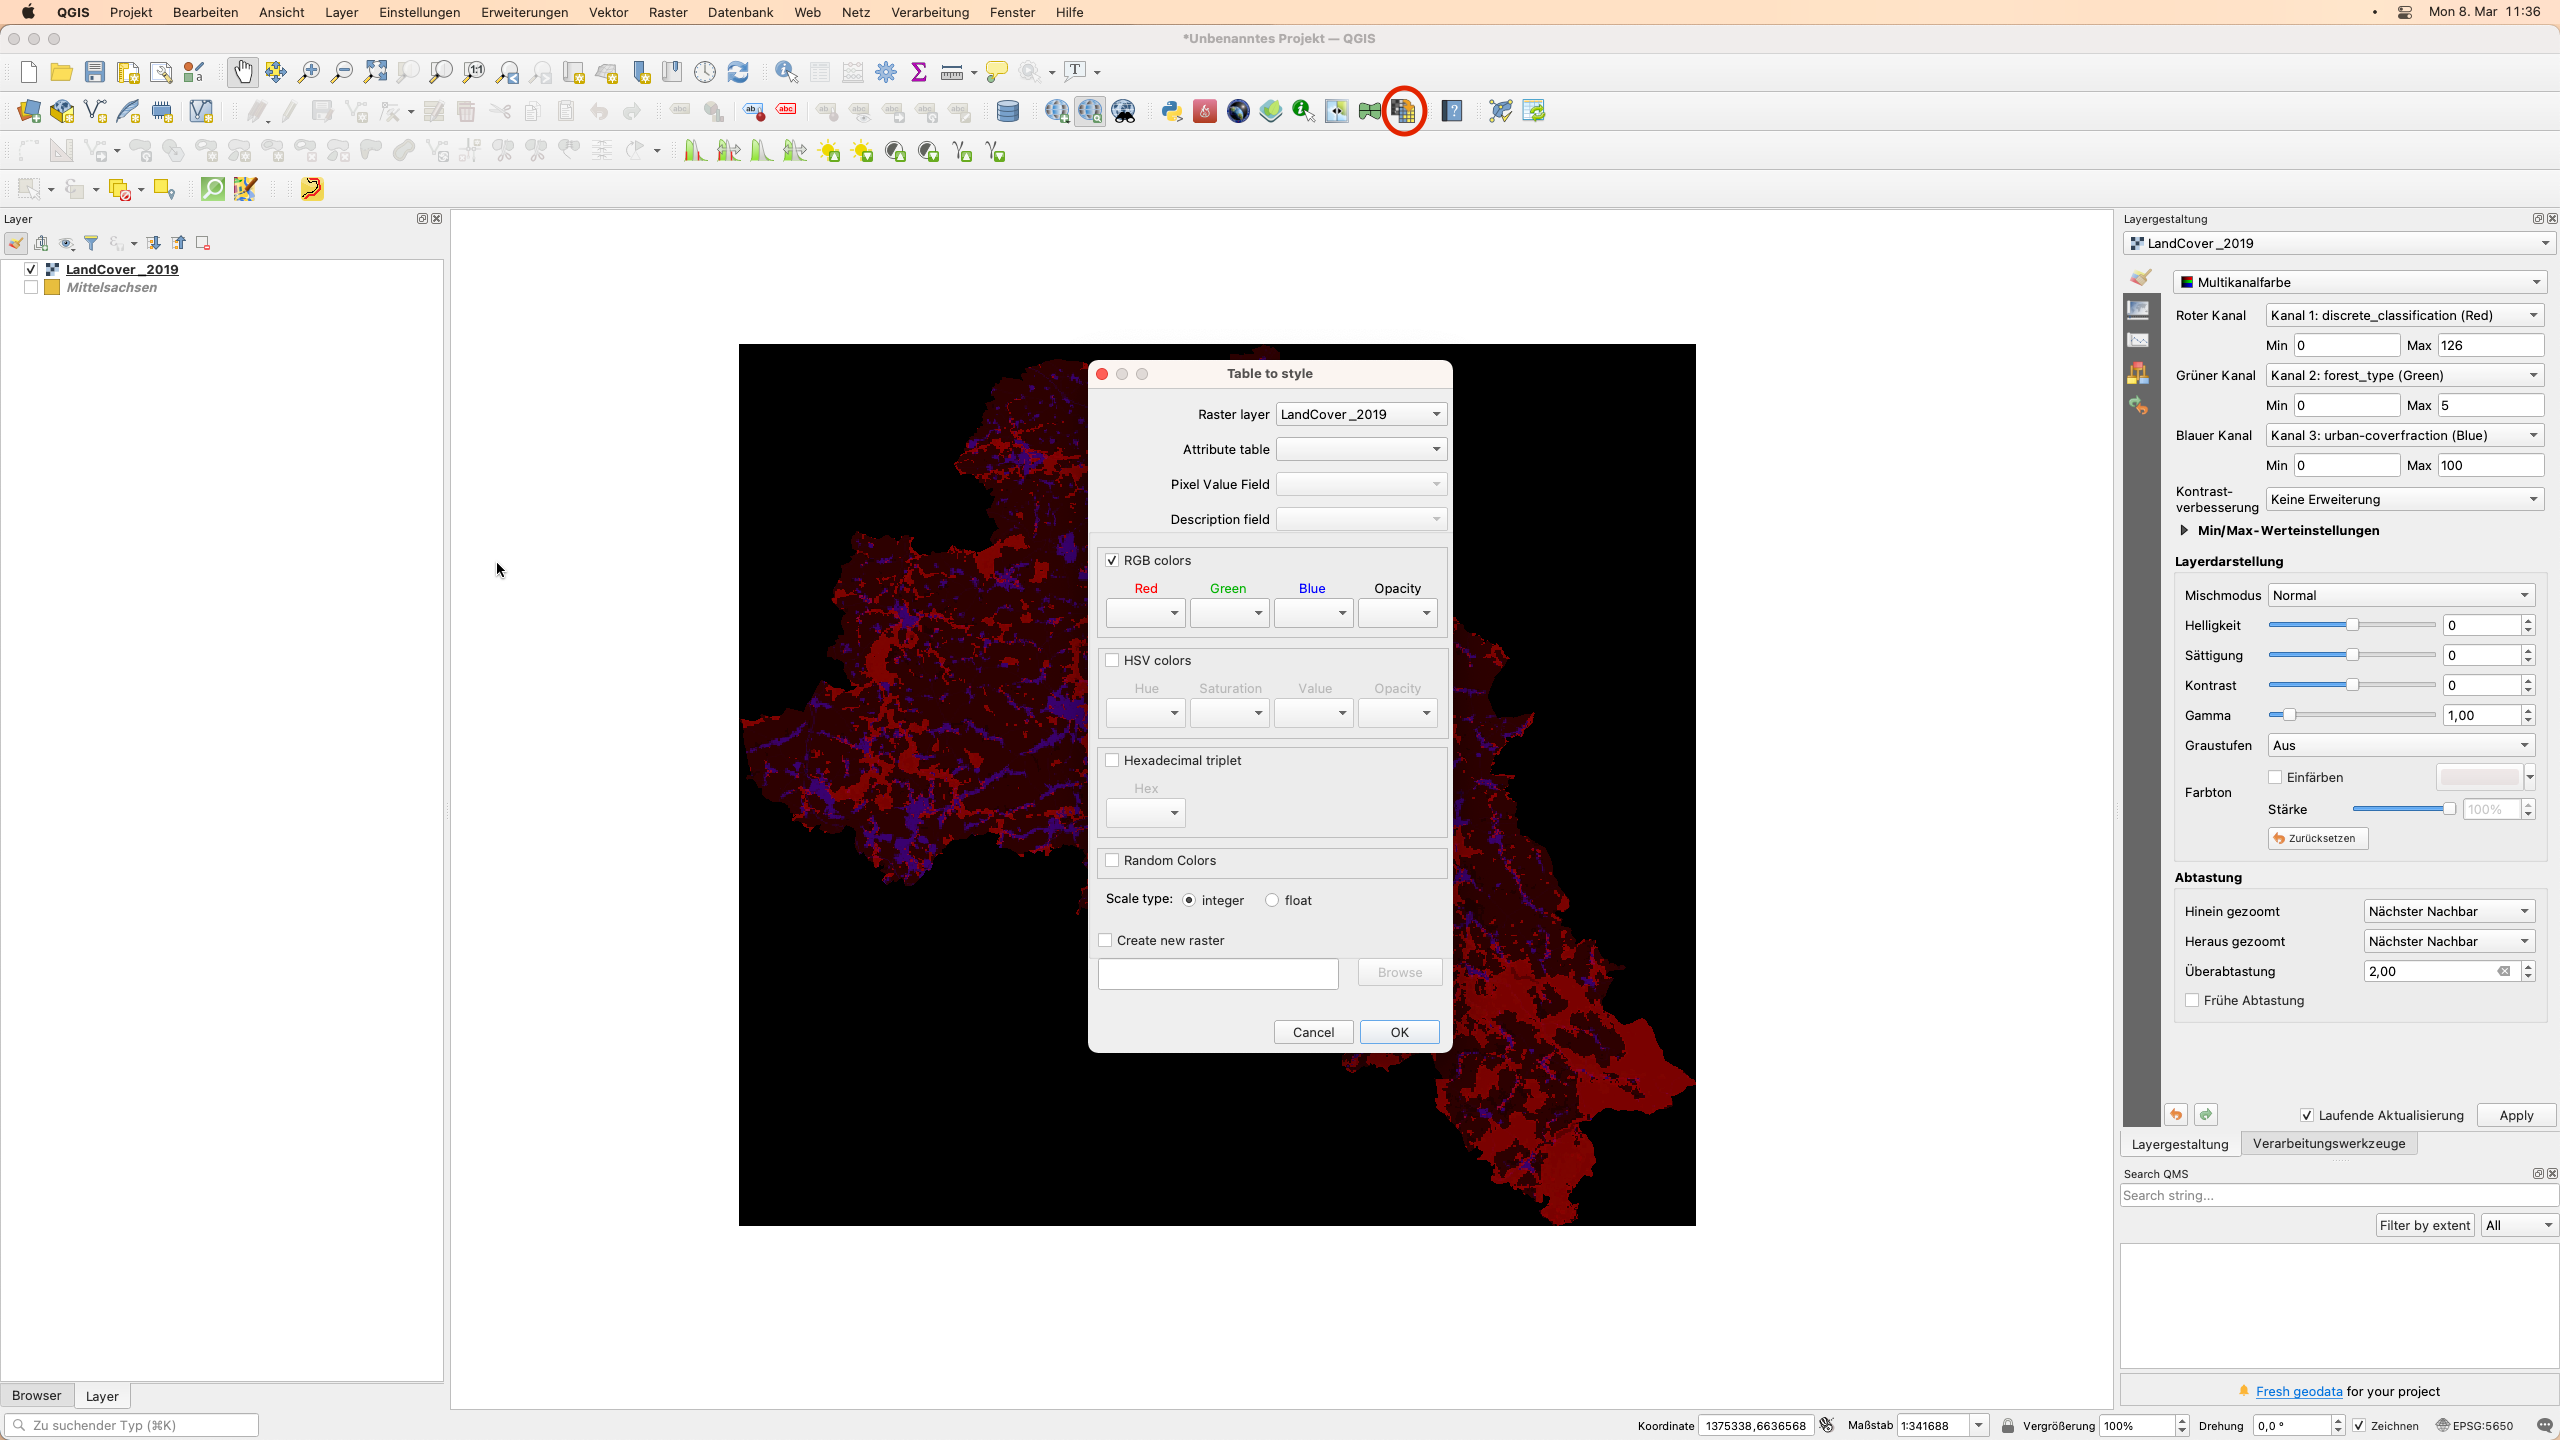Click the OK button to confirm

(x=1398, y=1032)
